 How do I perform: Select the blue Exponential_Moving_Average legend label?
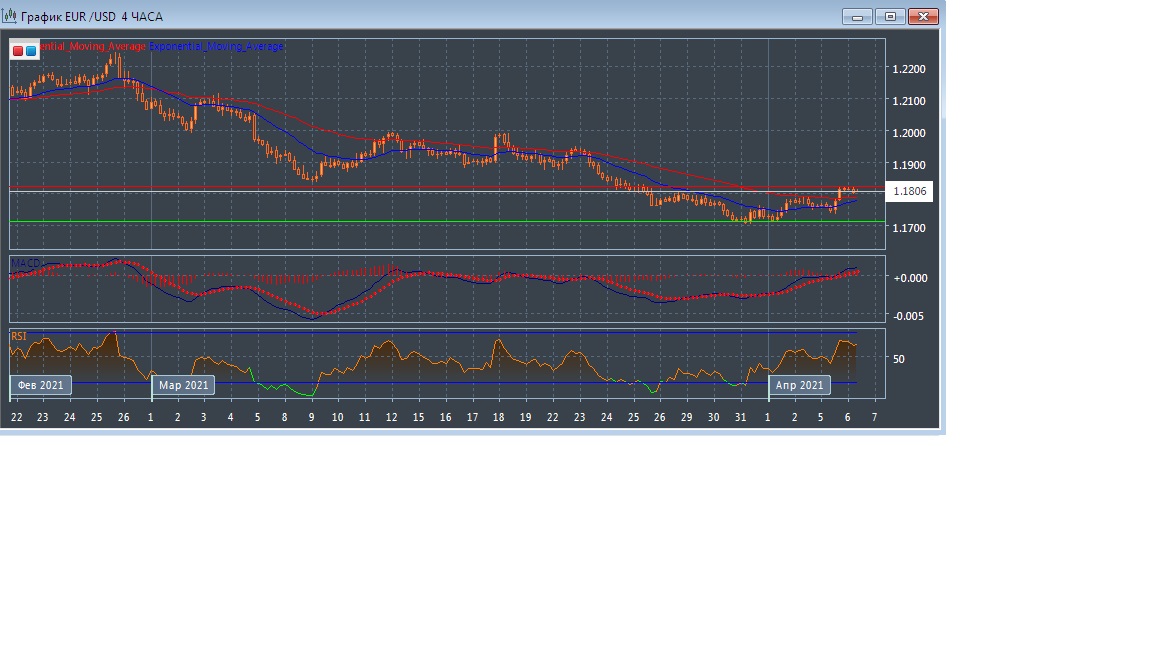[216, 47]
